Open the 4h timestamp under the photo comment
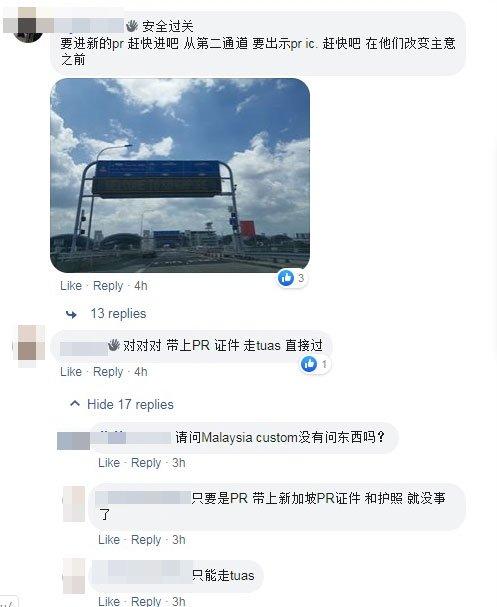This screenshot has width=497, height=607. coord(141,286)
